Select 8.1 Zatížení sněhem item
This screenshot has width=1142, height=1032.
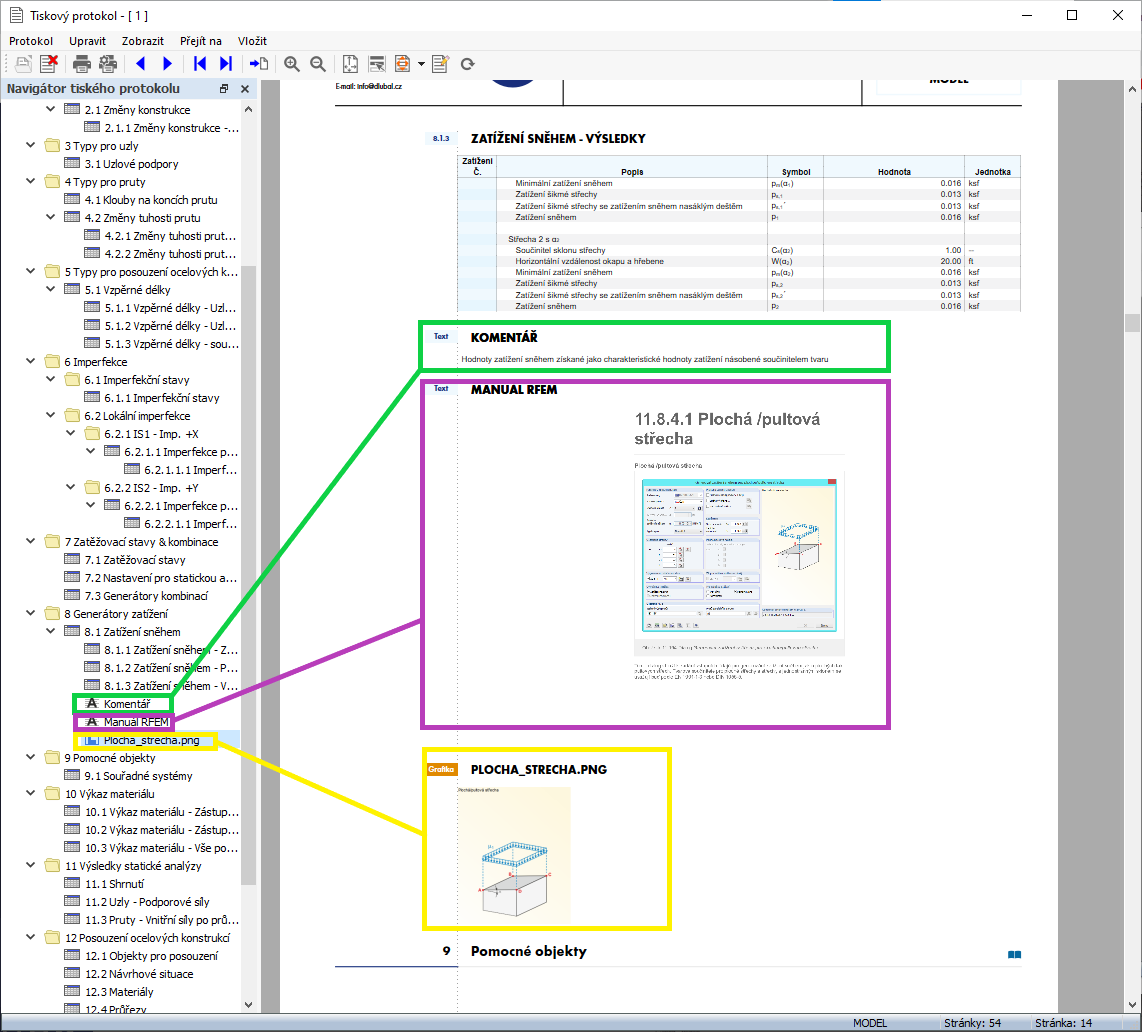(133, 632)
